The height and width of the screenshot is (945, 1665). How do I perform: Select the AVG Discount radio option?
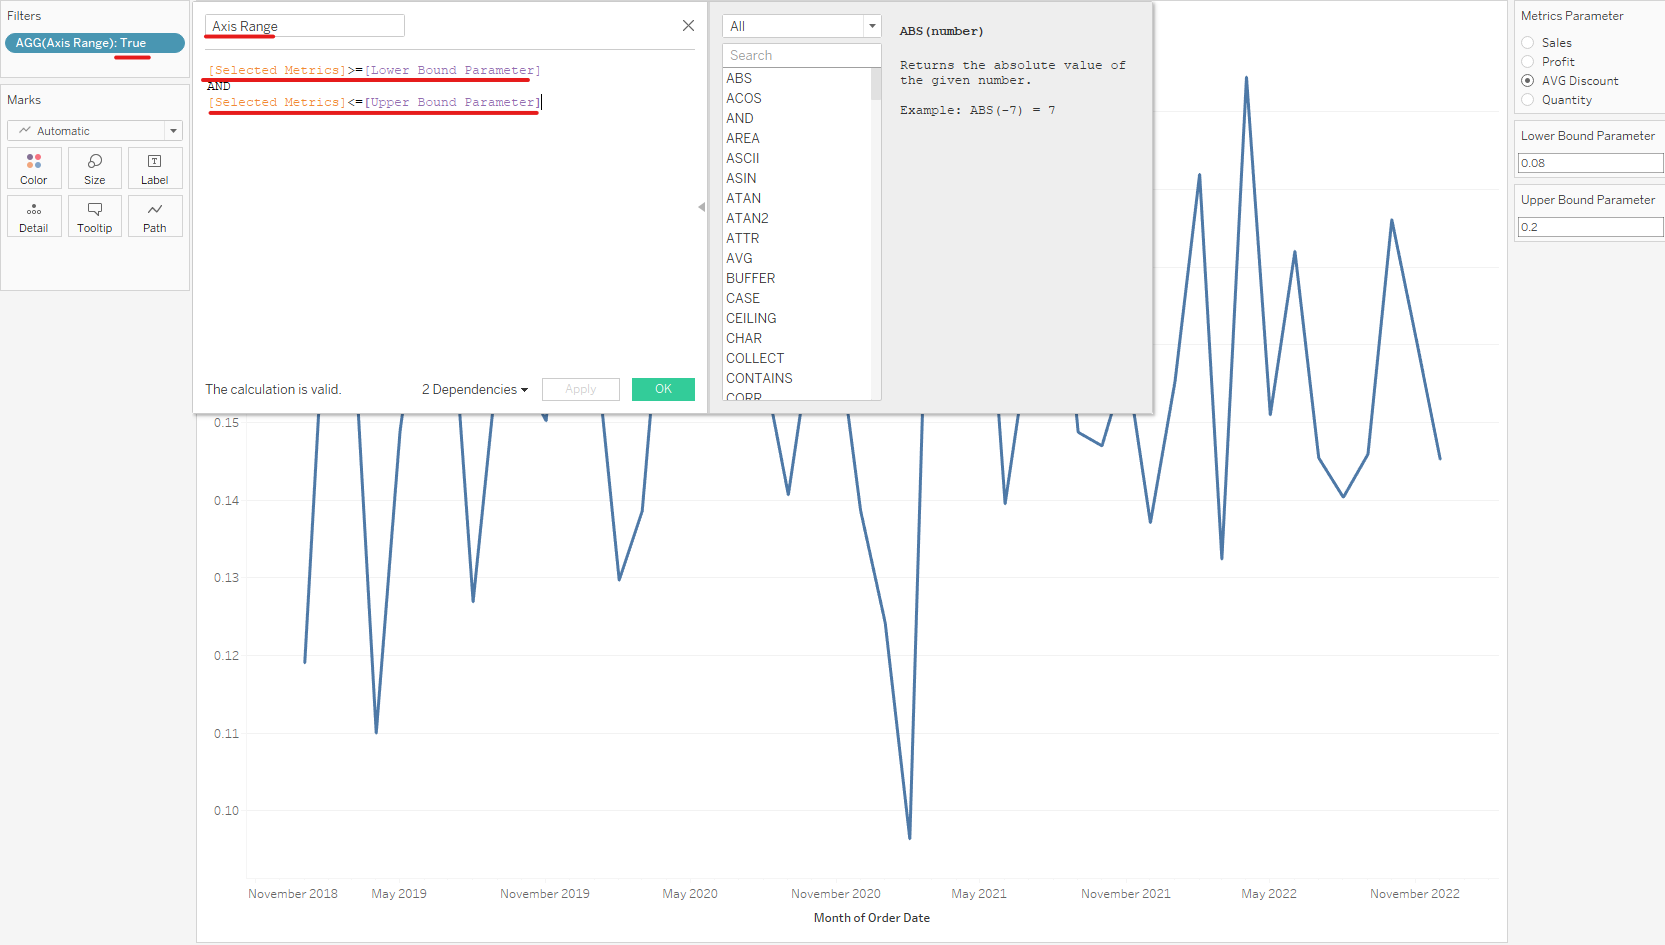[1527, 81]
